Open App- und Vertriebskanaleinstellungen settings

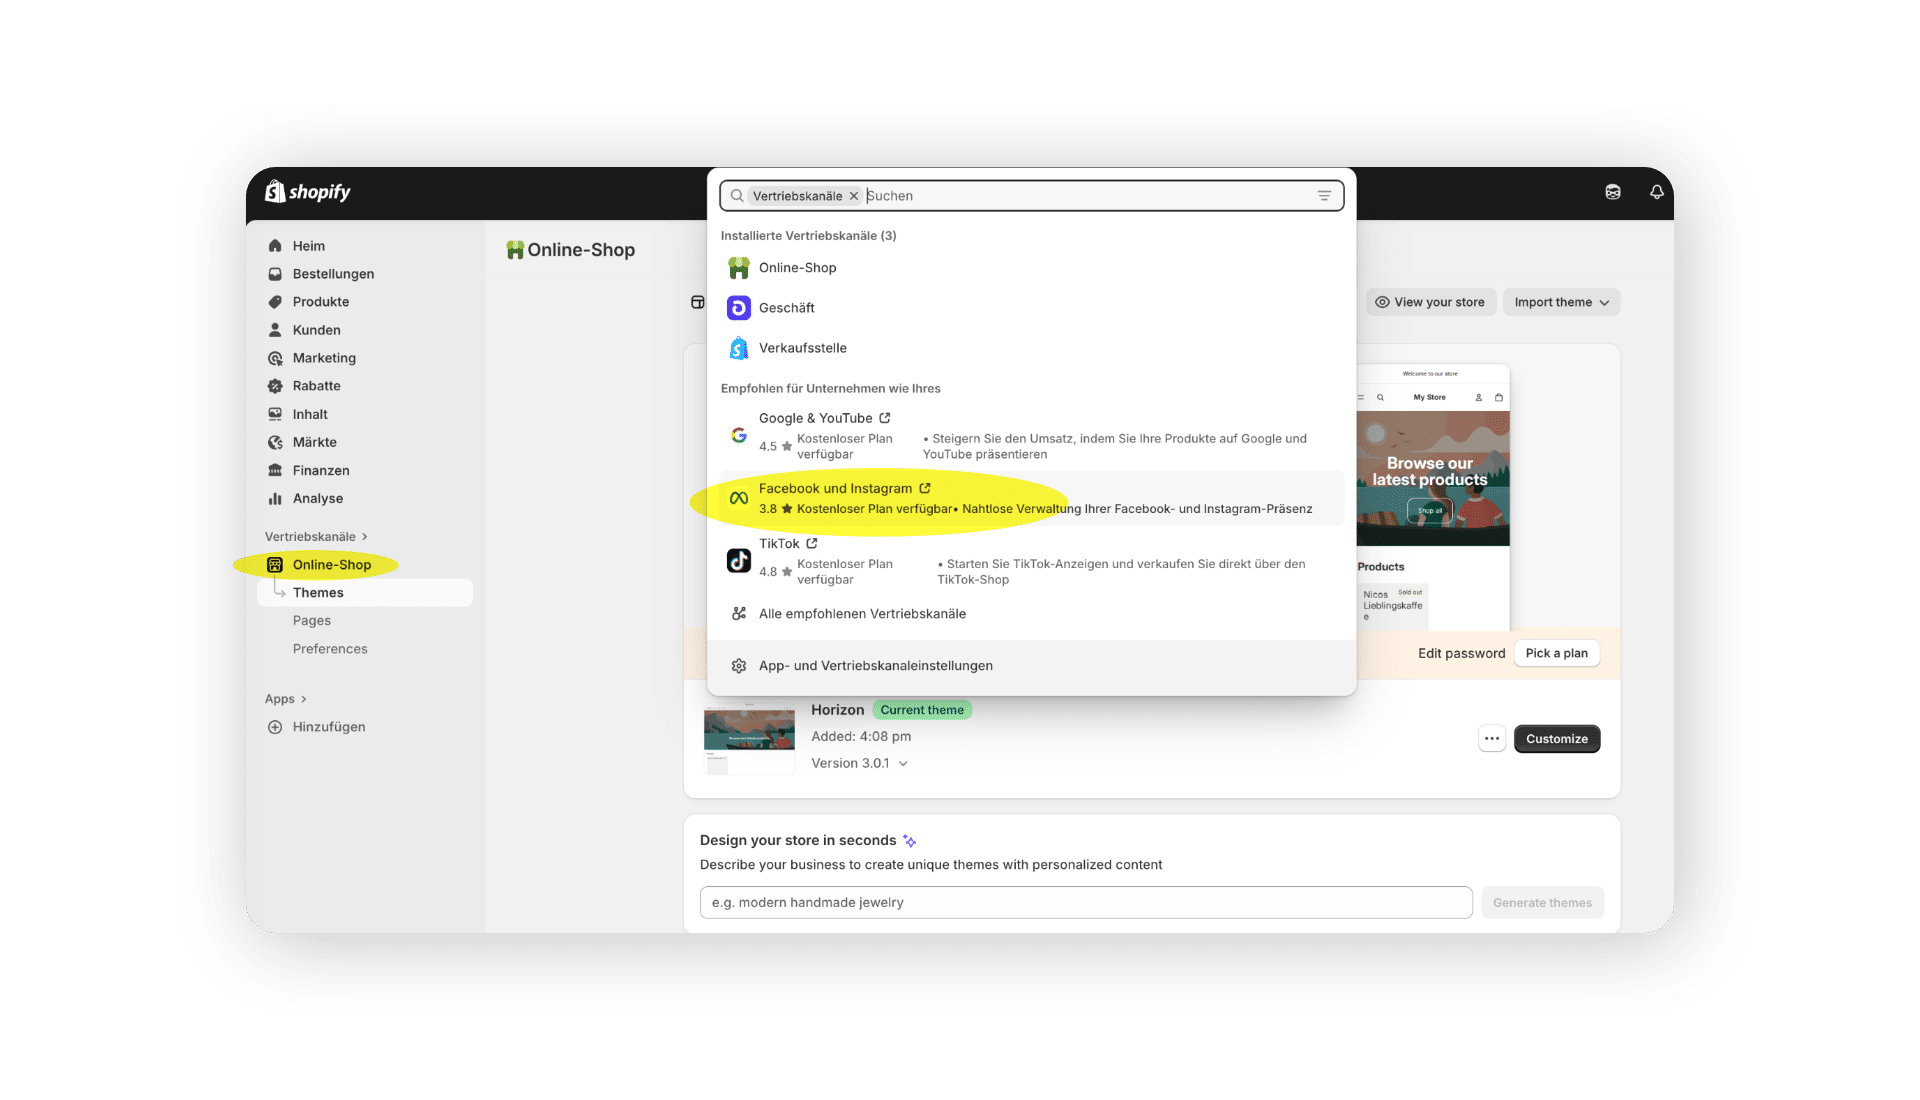pyautogui.click(x=875, y=666)
